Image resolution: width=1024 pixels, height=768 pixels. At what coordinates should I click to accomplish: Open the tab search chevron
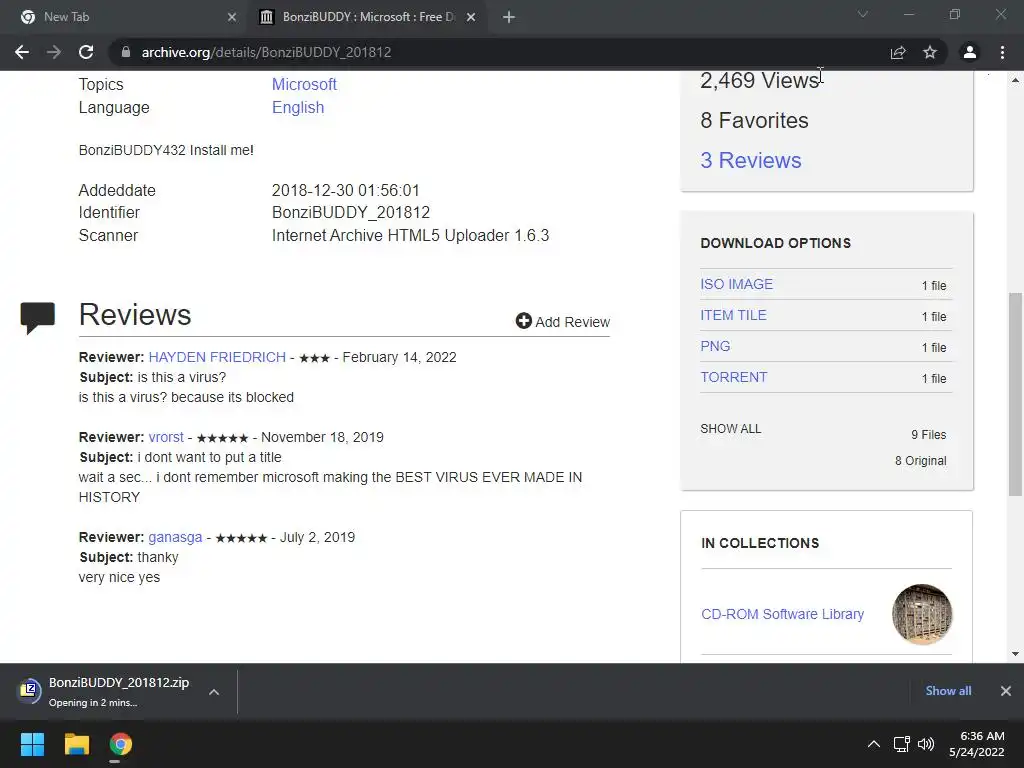pos(863,14)
